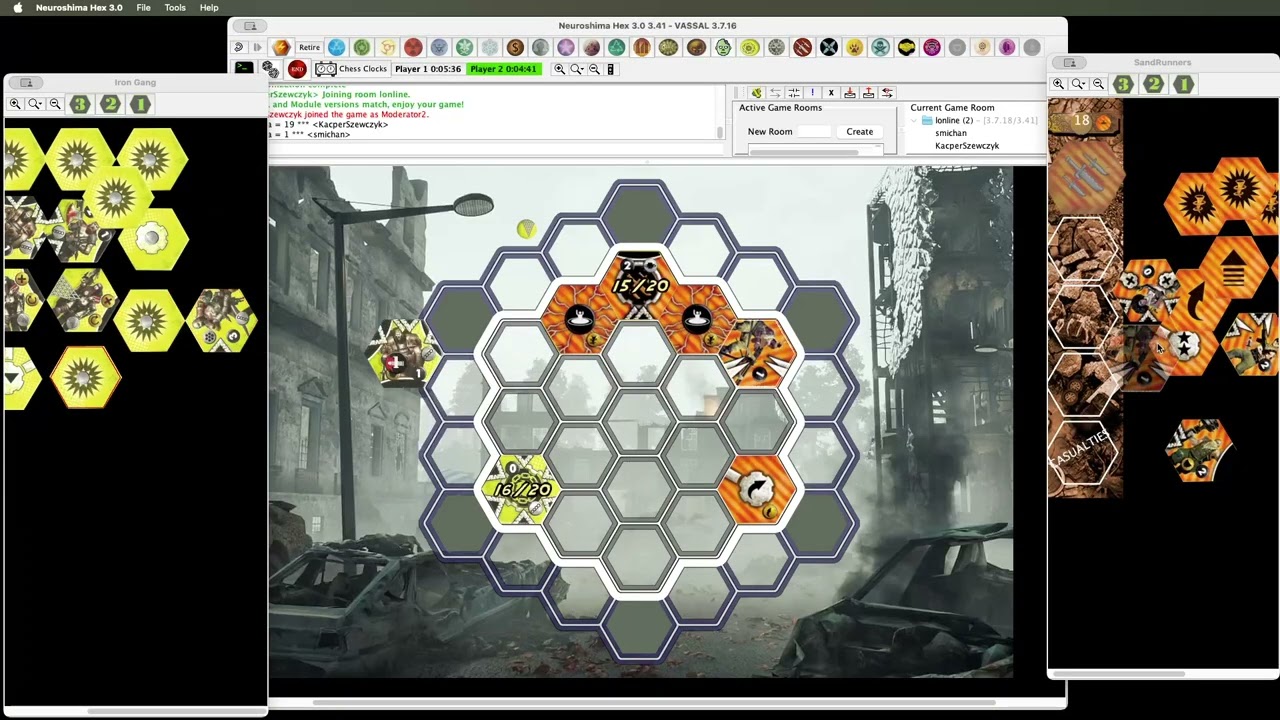This screenshot has height=720, width=1280.
Task: Click hex button 2 in Iron Gang window
Action: pos(110,104)
